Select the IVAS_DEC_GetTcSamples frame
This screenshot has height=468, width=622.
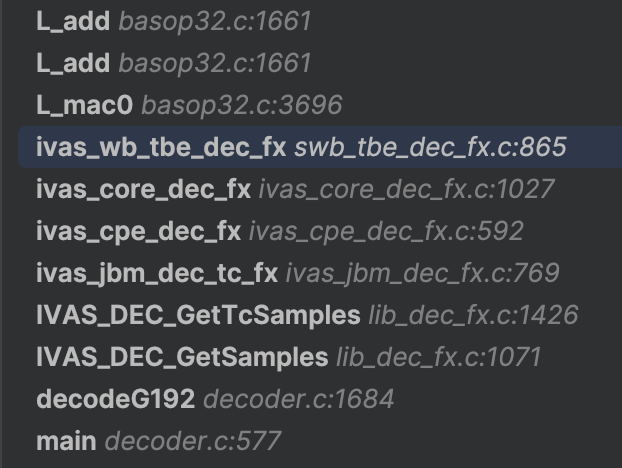(198, 315)
